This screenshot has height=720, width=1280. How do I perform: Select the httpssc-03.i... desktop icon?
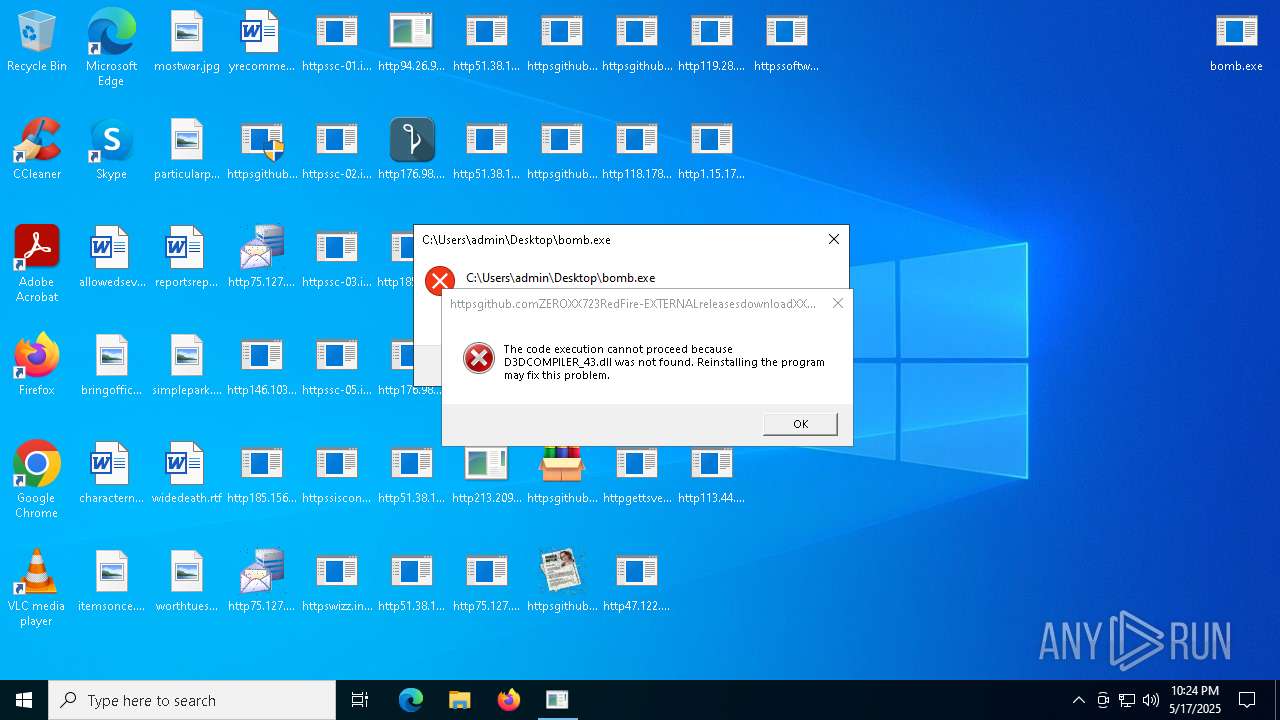[337, 258]
